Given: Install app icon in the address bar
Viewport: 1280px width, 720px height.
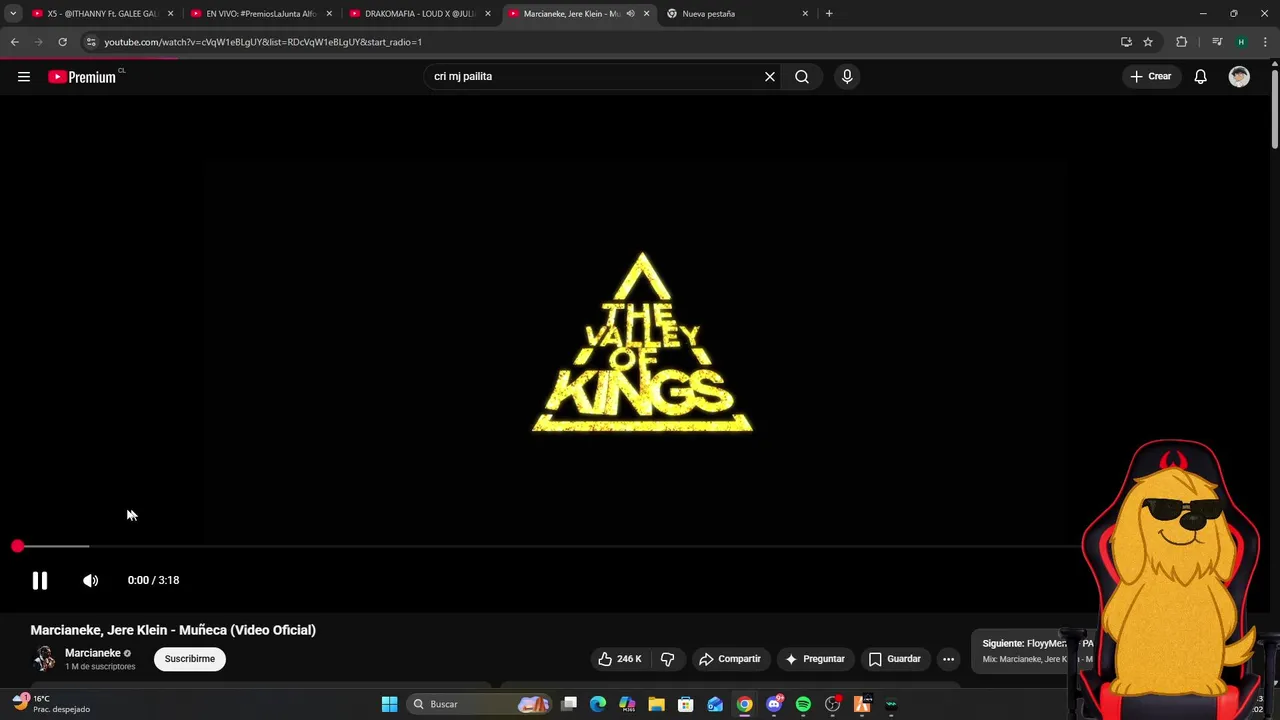Looking at the screenshot, I should point(1126,42).
